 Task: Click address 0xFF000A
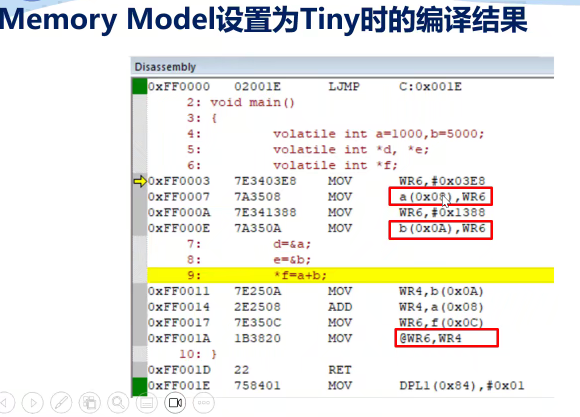coord(179,212)
